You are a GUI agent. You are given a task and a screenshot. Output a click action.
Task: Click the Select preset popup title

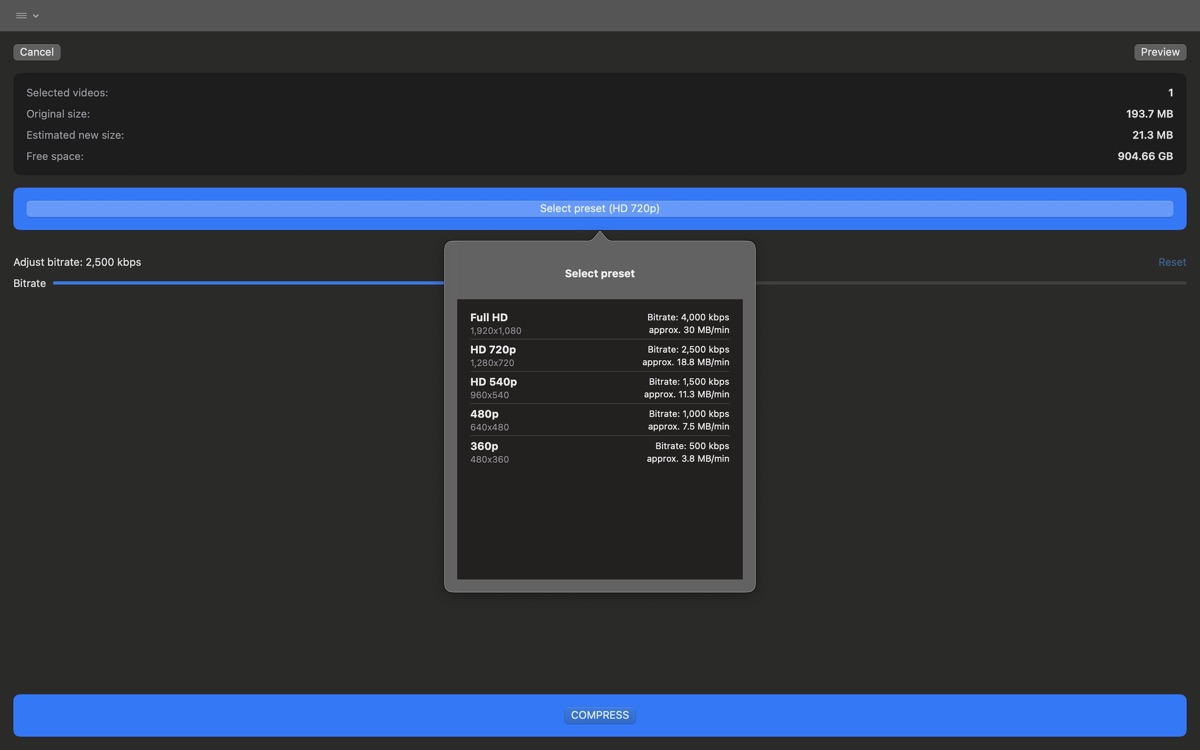[599, 272]
